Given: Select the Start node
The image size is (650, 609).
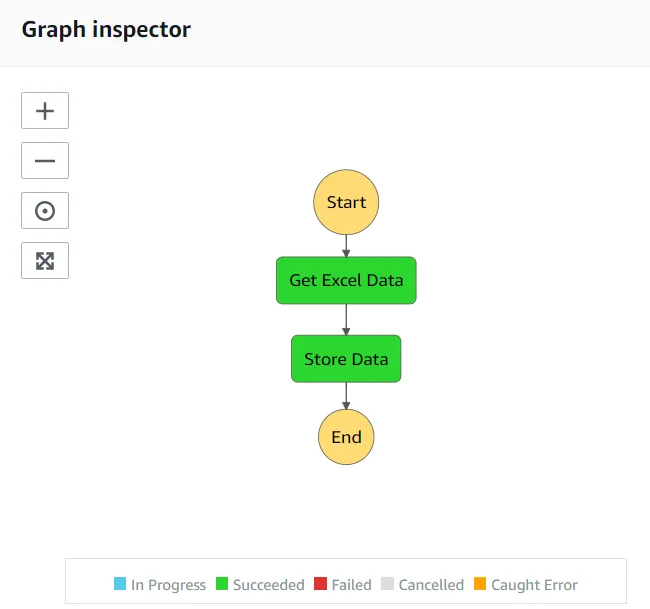Looking at the screenshot, I should (346, 202).
